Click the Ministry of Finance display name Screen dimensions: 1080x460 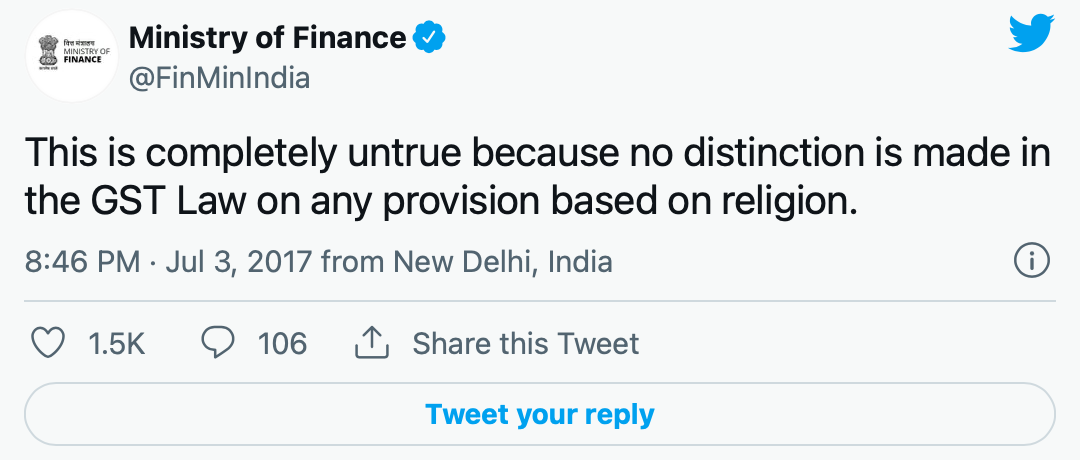point(268,39)
